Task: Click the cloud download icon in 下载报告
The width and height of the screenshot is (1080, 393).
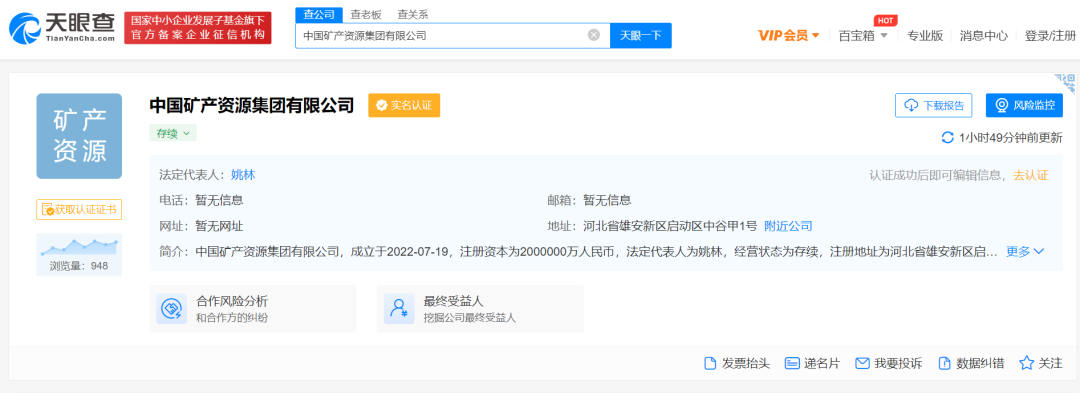Action: pos(911,105)
